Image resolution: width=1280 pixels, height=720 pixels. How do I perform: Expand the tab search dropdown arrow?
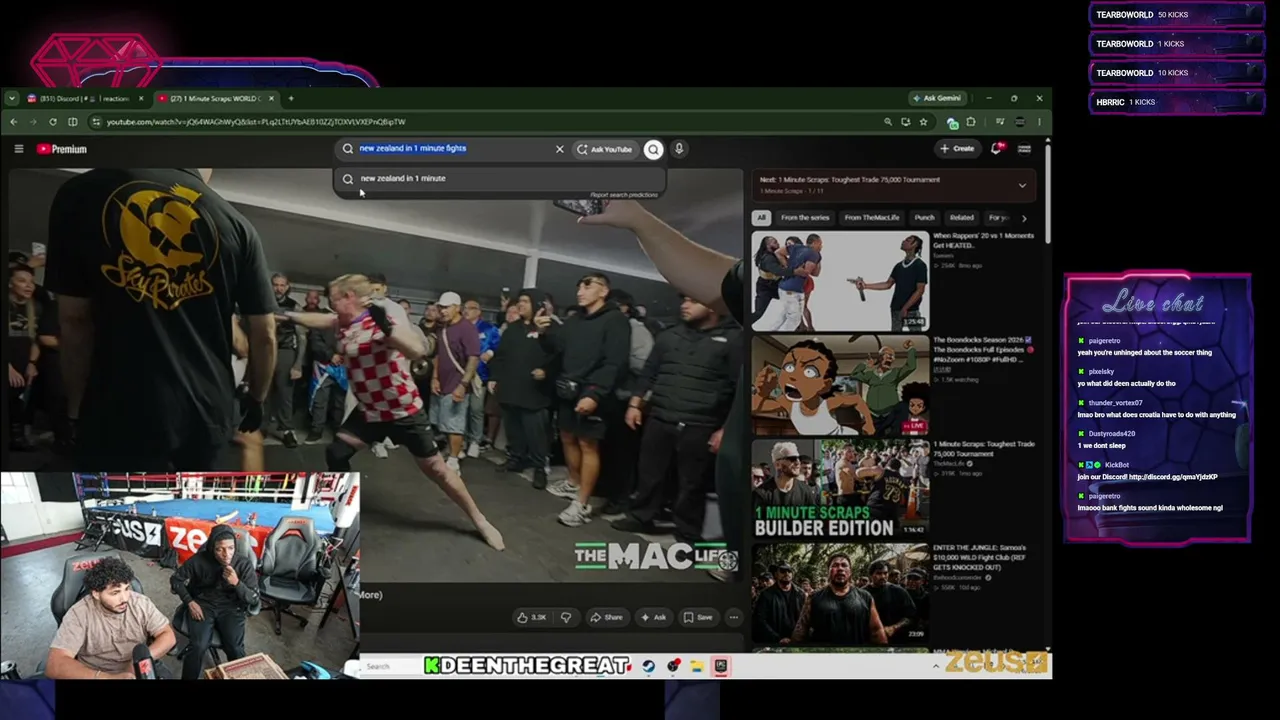12,98
